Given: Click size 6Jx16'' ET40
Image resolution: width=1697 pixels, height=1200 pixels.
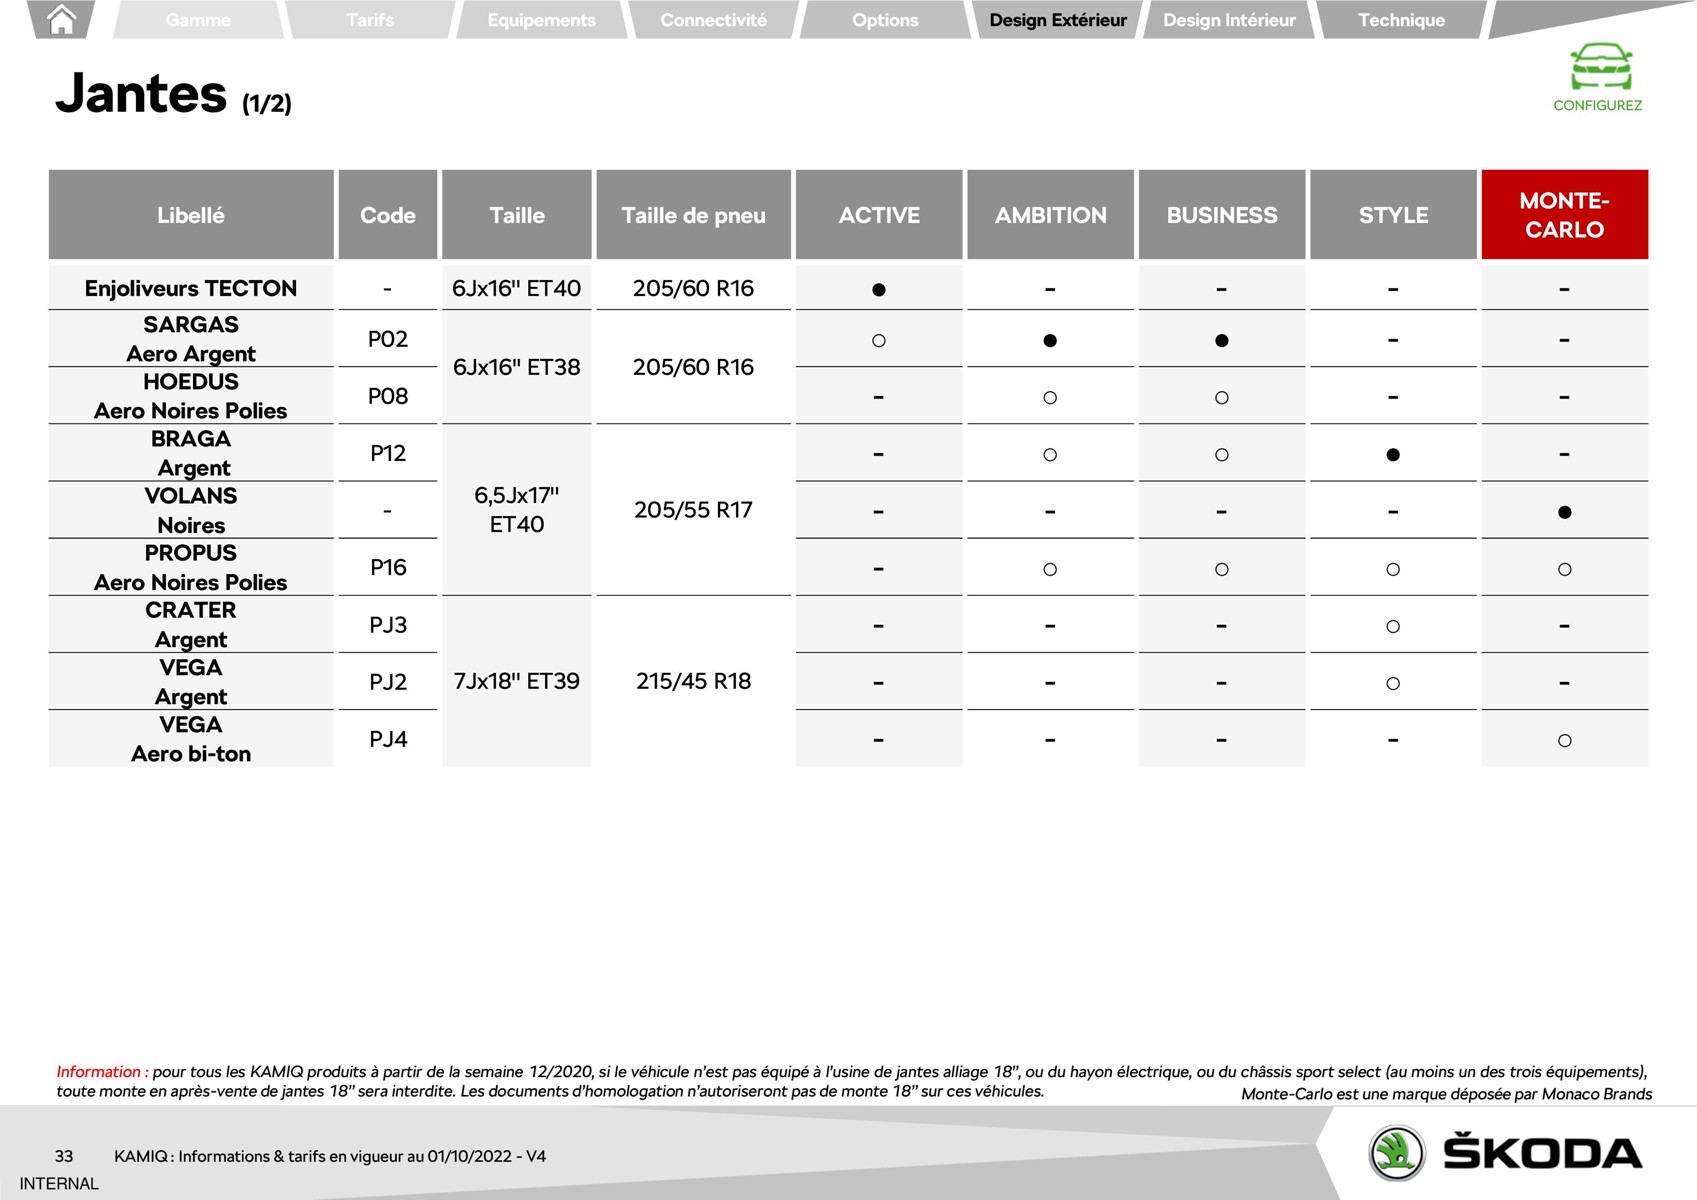Looking at the screenshot, I should 517,288.
